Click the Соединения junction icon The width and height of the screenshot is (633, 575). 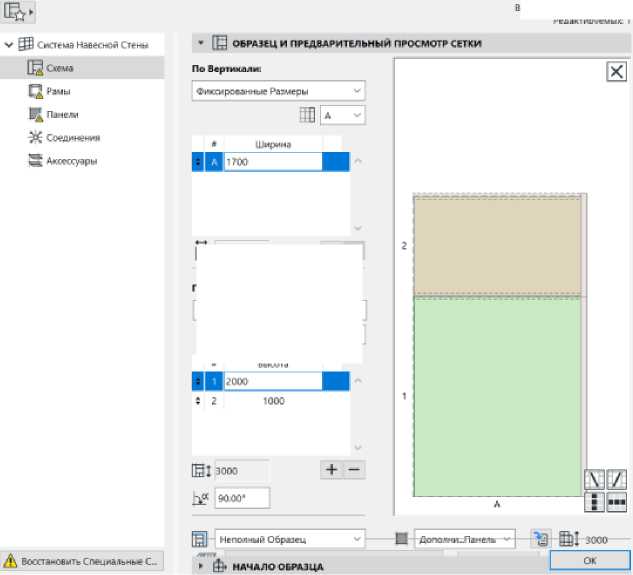tap(35, 138)
